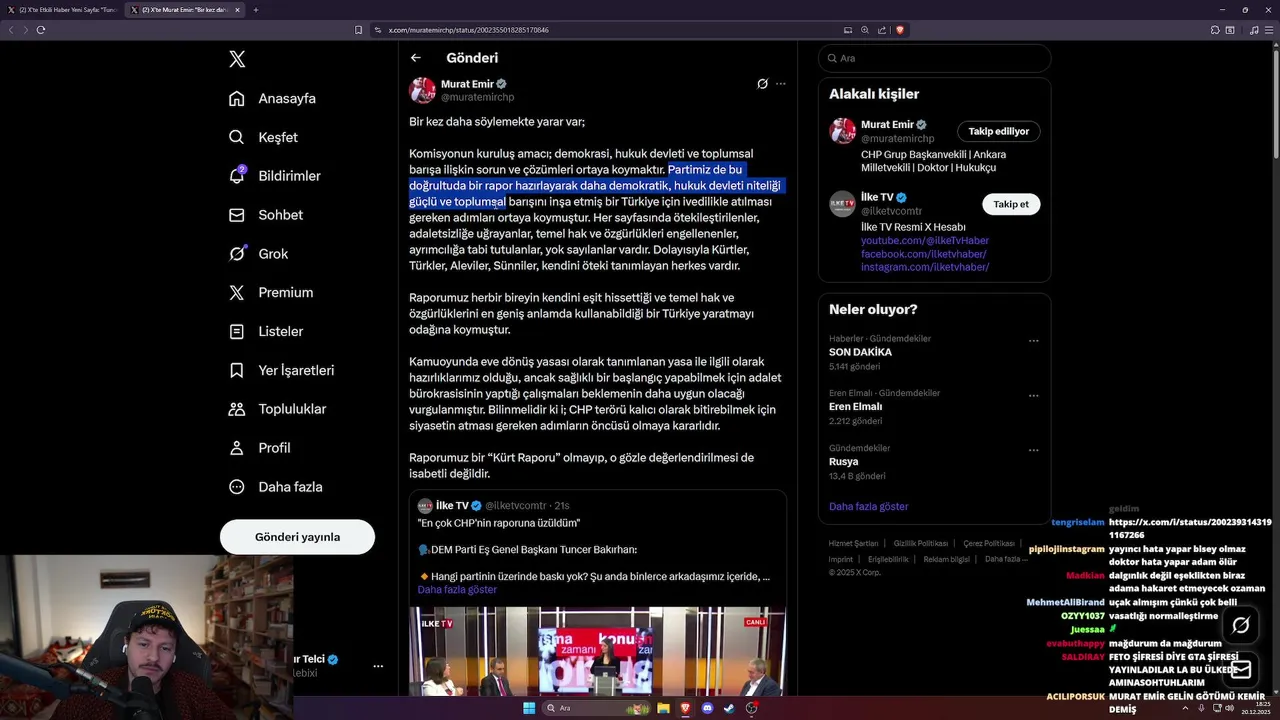
Task: Open the Brave hamburger menu
Action: 1269,30
